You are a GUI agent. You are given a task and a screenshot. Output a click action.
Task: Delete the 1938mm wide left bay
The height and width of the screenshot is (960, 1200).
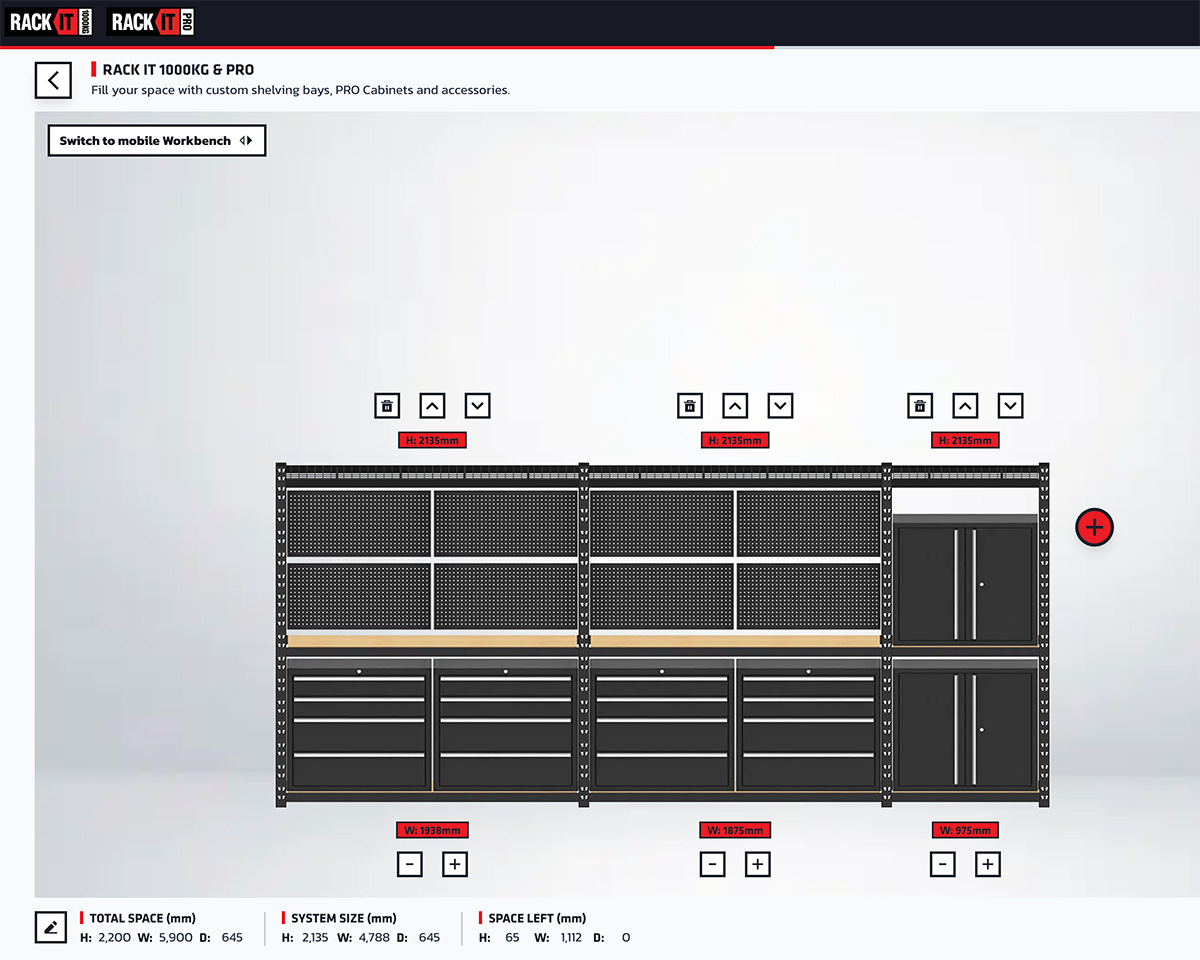[387, 406]
